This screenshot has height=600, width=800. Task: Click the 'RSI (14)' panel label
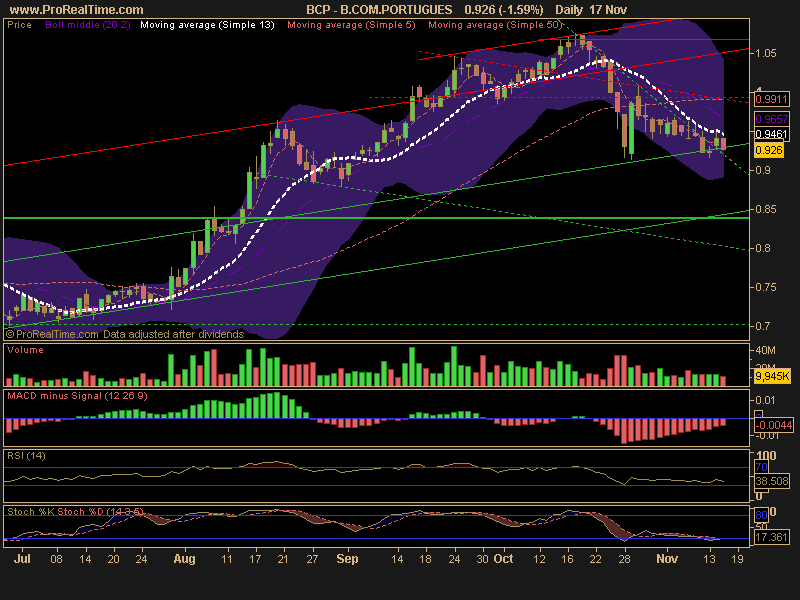[x=26, y=456]
